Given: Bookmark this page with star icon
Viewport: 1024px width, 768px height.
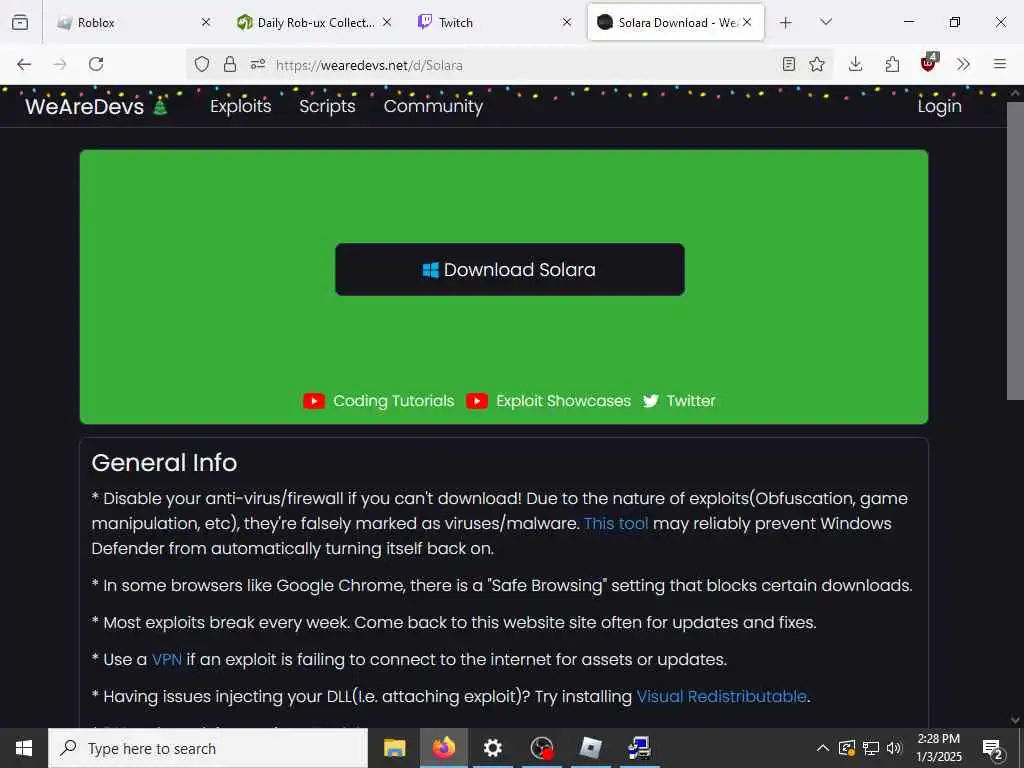Looking at the screenshot, I should point(817,64).
